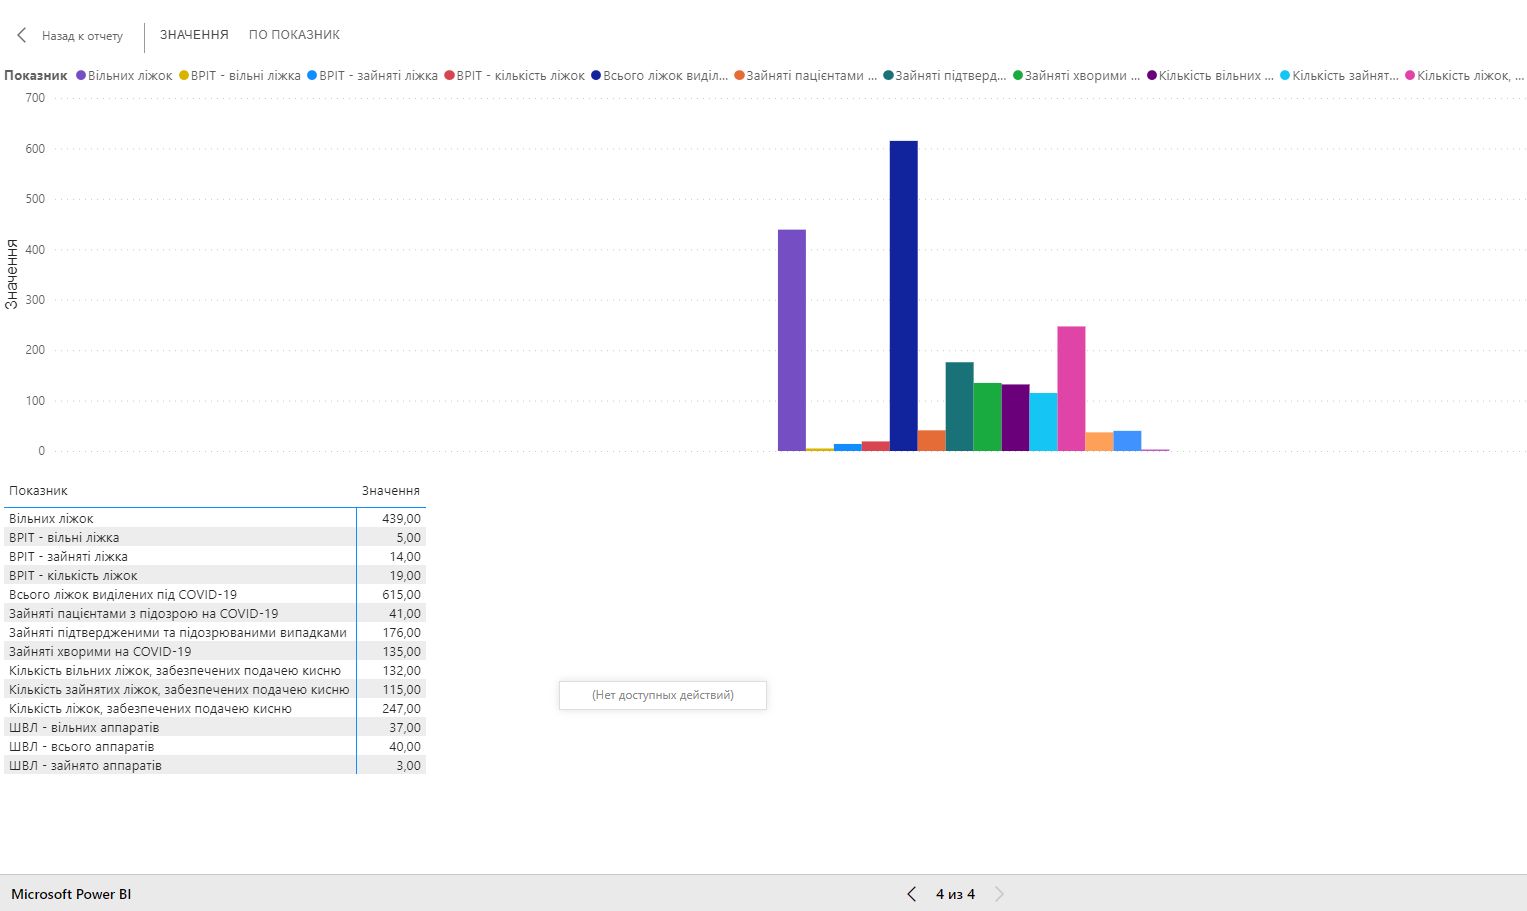This screenshot has height=911, width=1527.
Task: Switch to the ЗНАЧЕННЯ tab
Action: point(194,35)
